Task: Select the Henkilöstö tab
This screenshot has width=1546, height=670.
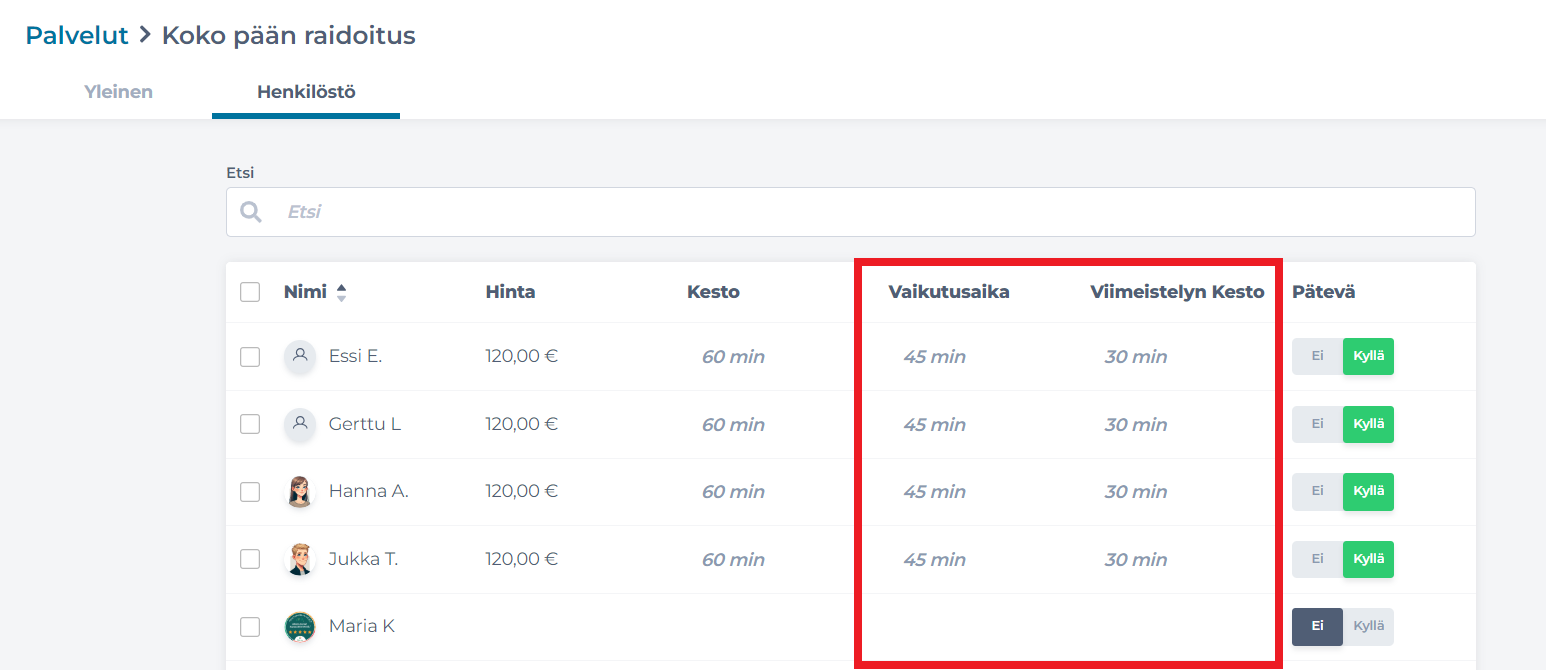Action: coord(306,92)
